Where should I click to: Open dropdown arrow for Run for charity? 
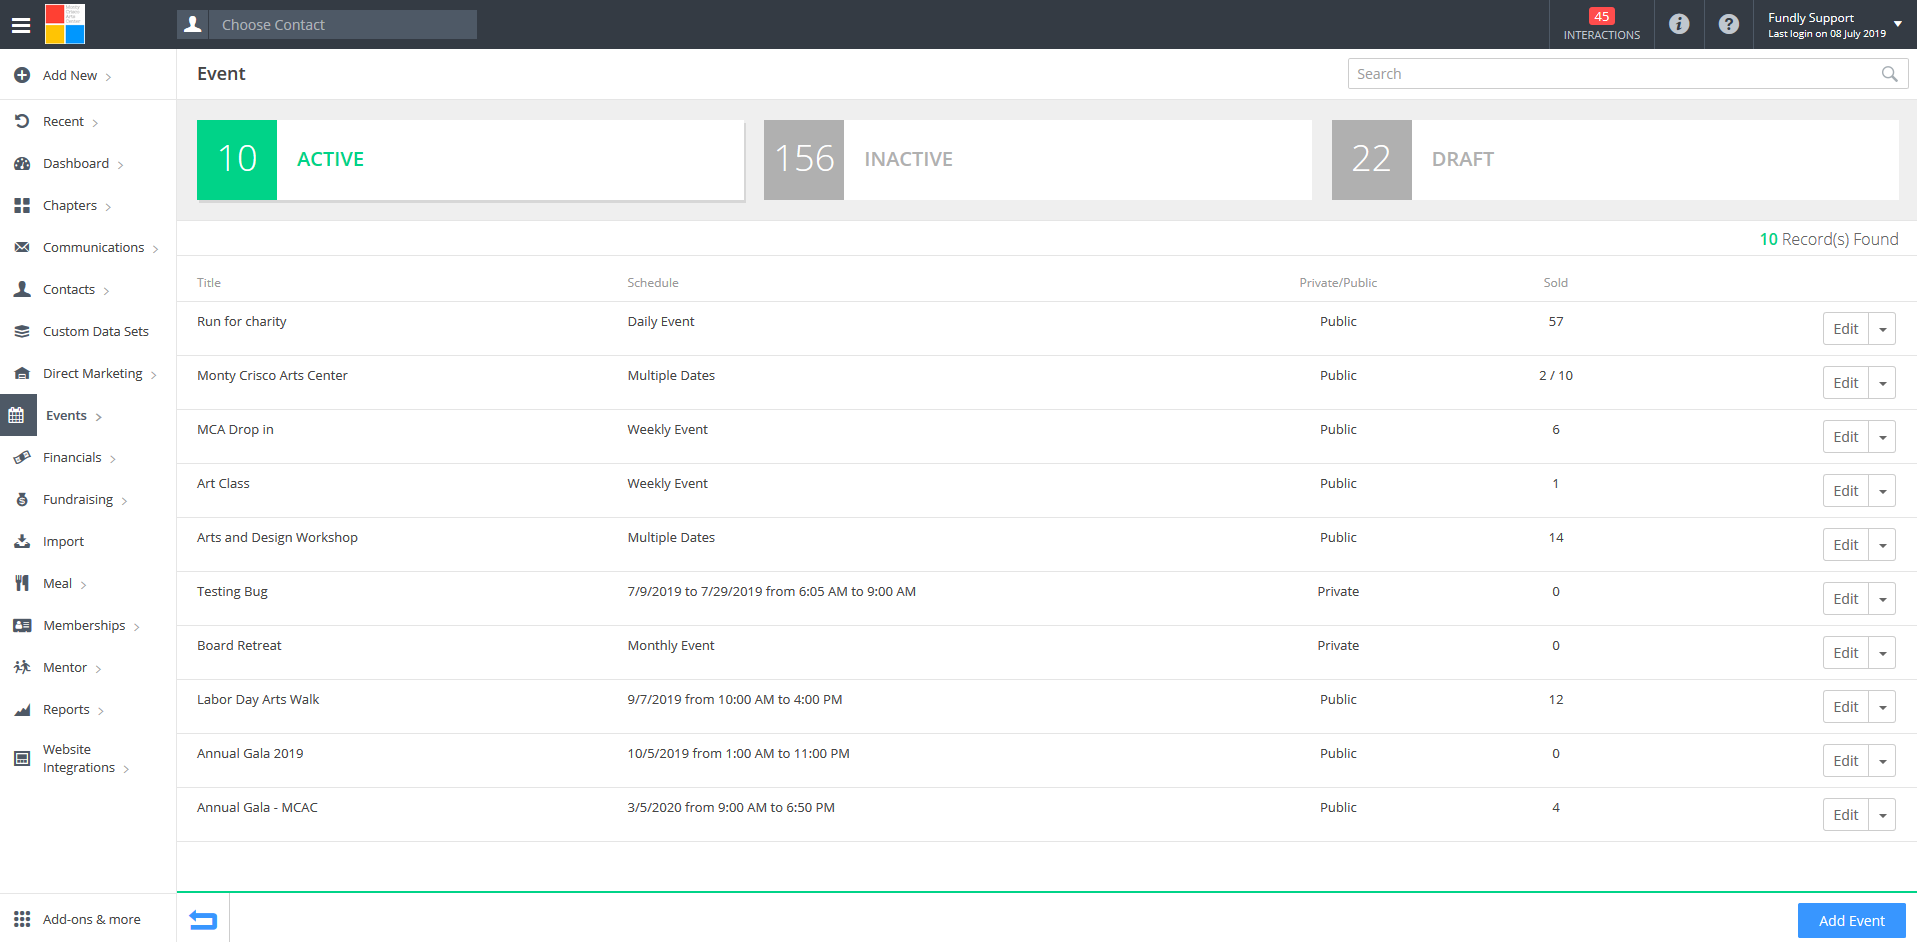[1882, 329]
